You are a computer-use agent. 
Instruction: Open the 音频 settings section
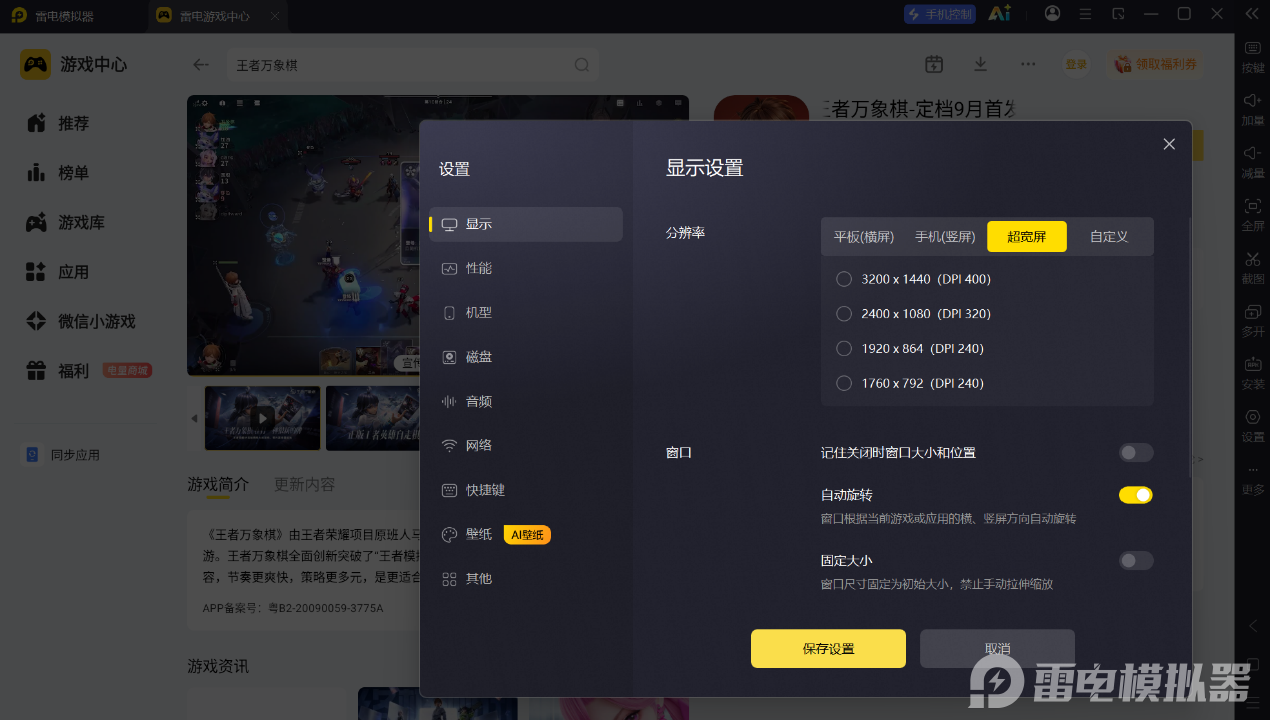[526, 401]
